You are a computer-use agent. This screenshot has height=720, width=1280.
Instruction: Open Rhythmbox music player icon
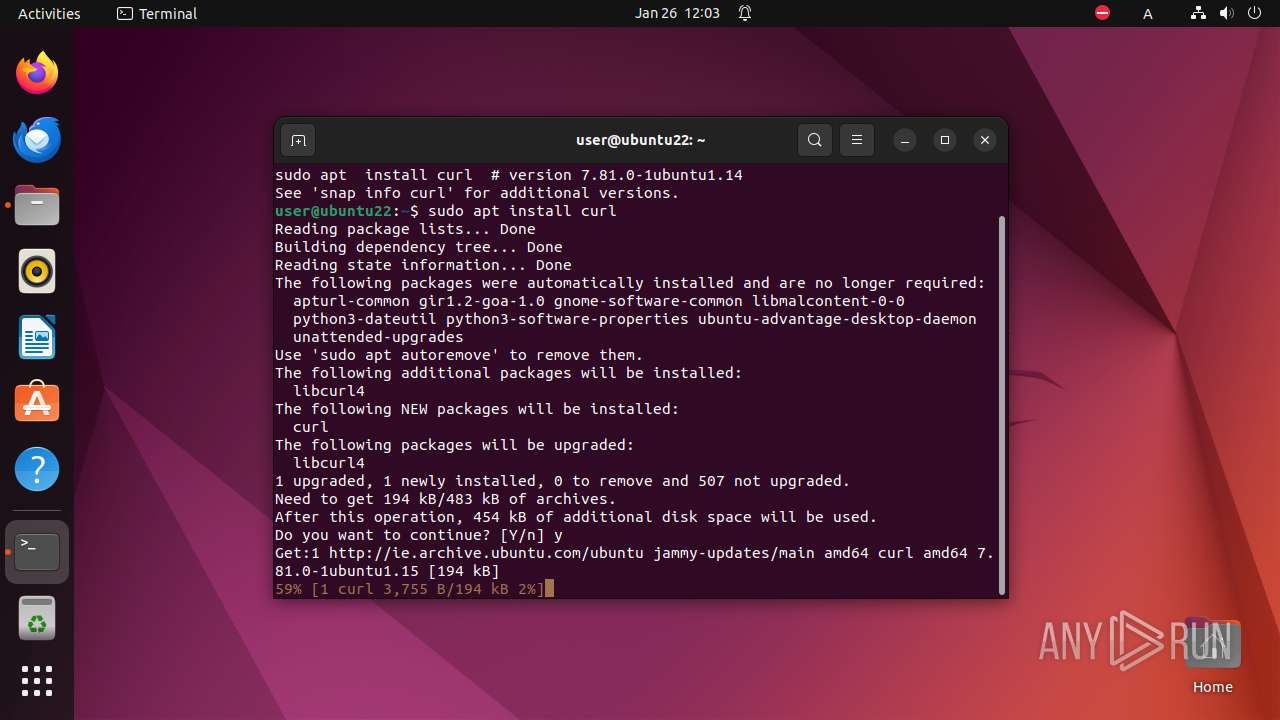[37, 271]
